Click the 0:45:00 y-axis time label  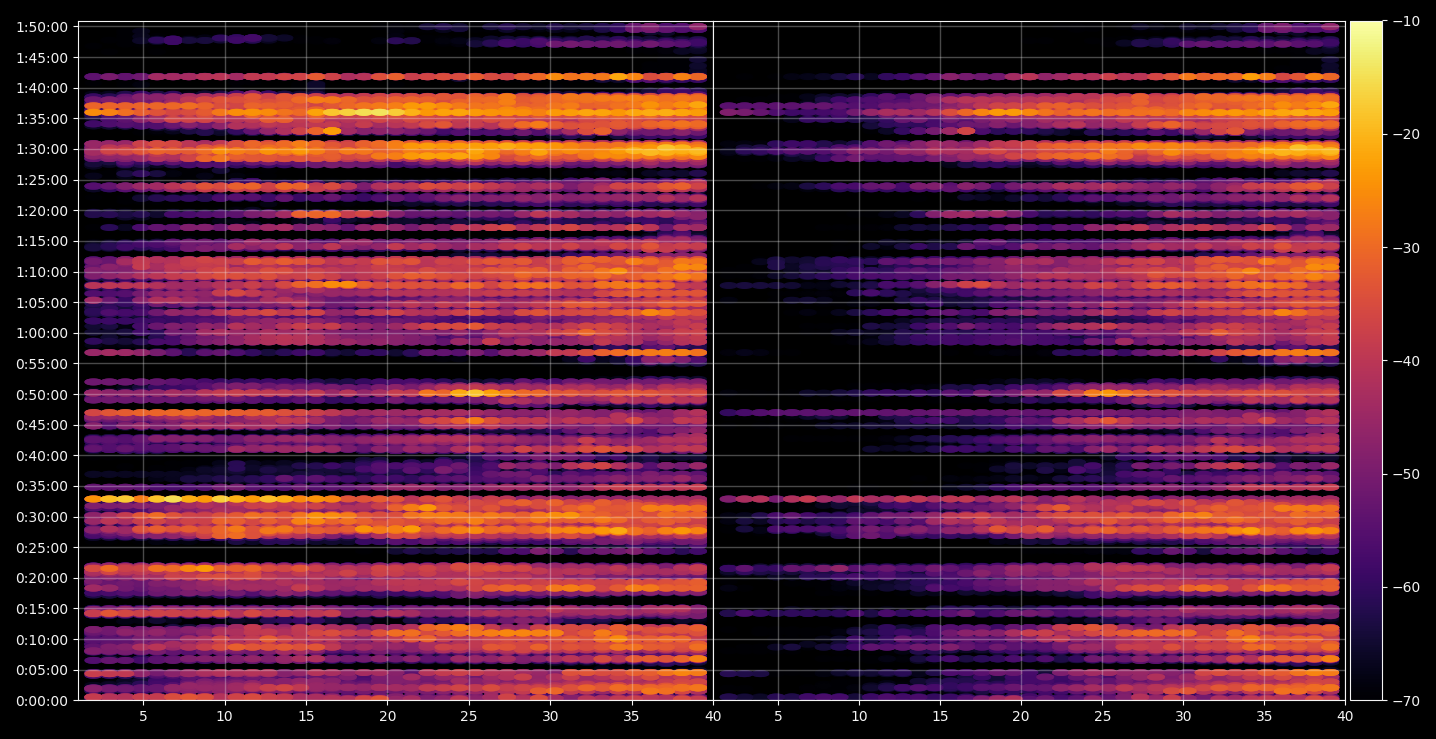(x=42, y=425)
